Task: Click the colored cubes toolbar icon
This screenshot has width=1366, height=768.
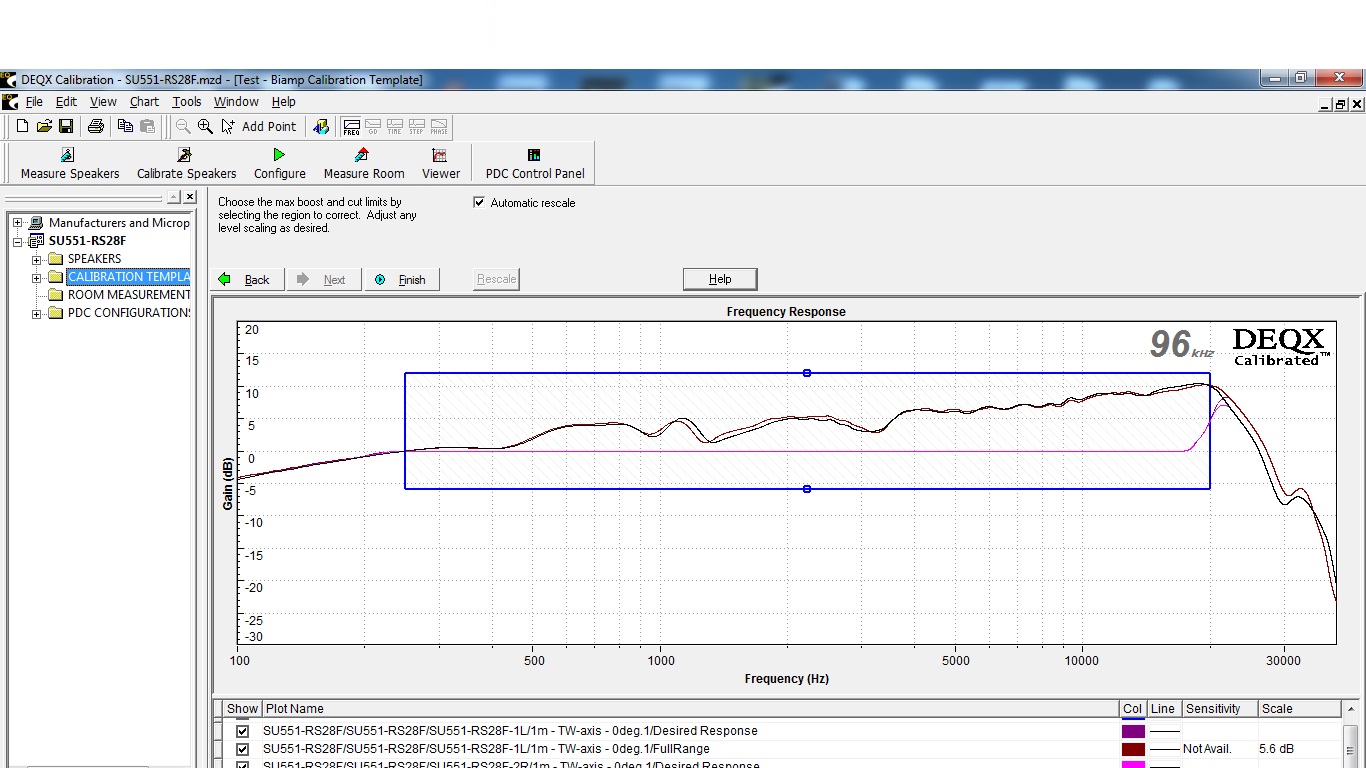Action: (320, 126)
